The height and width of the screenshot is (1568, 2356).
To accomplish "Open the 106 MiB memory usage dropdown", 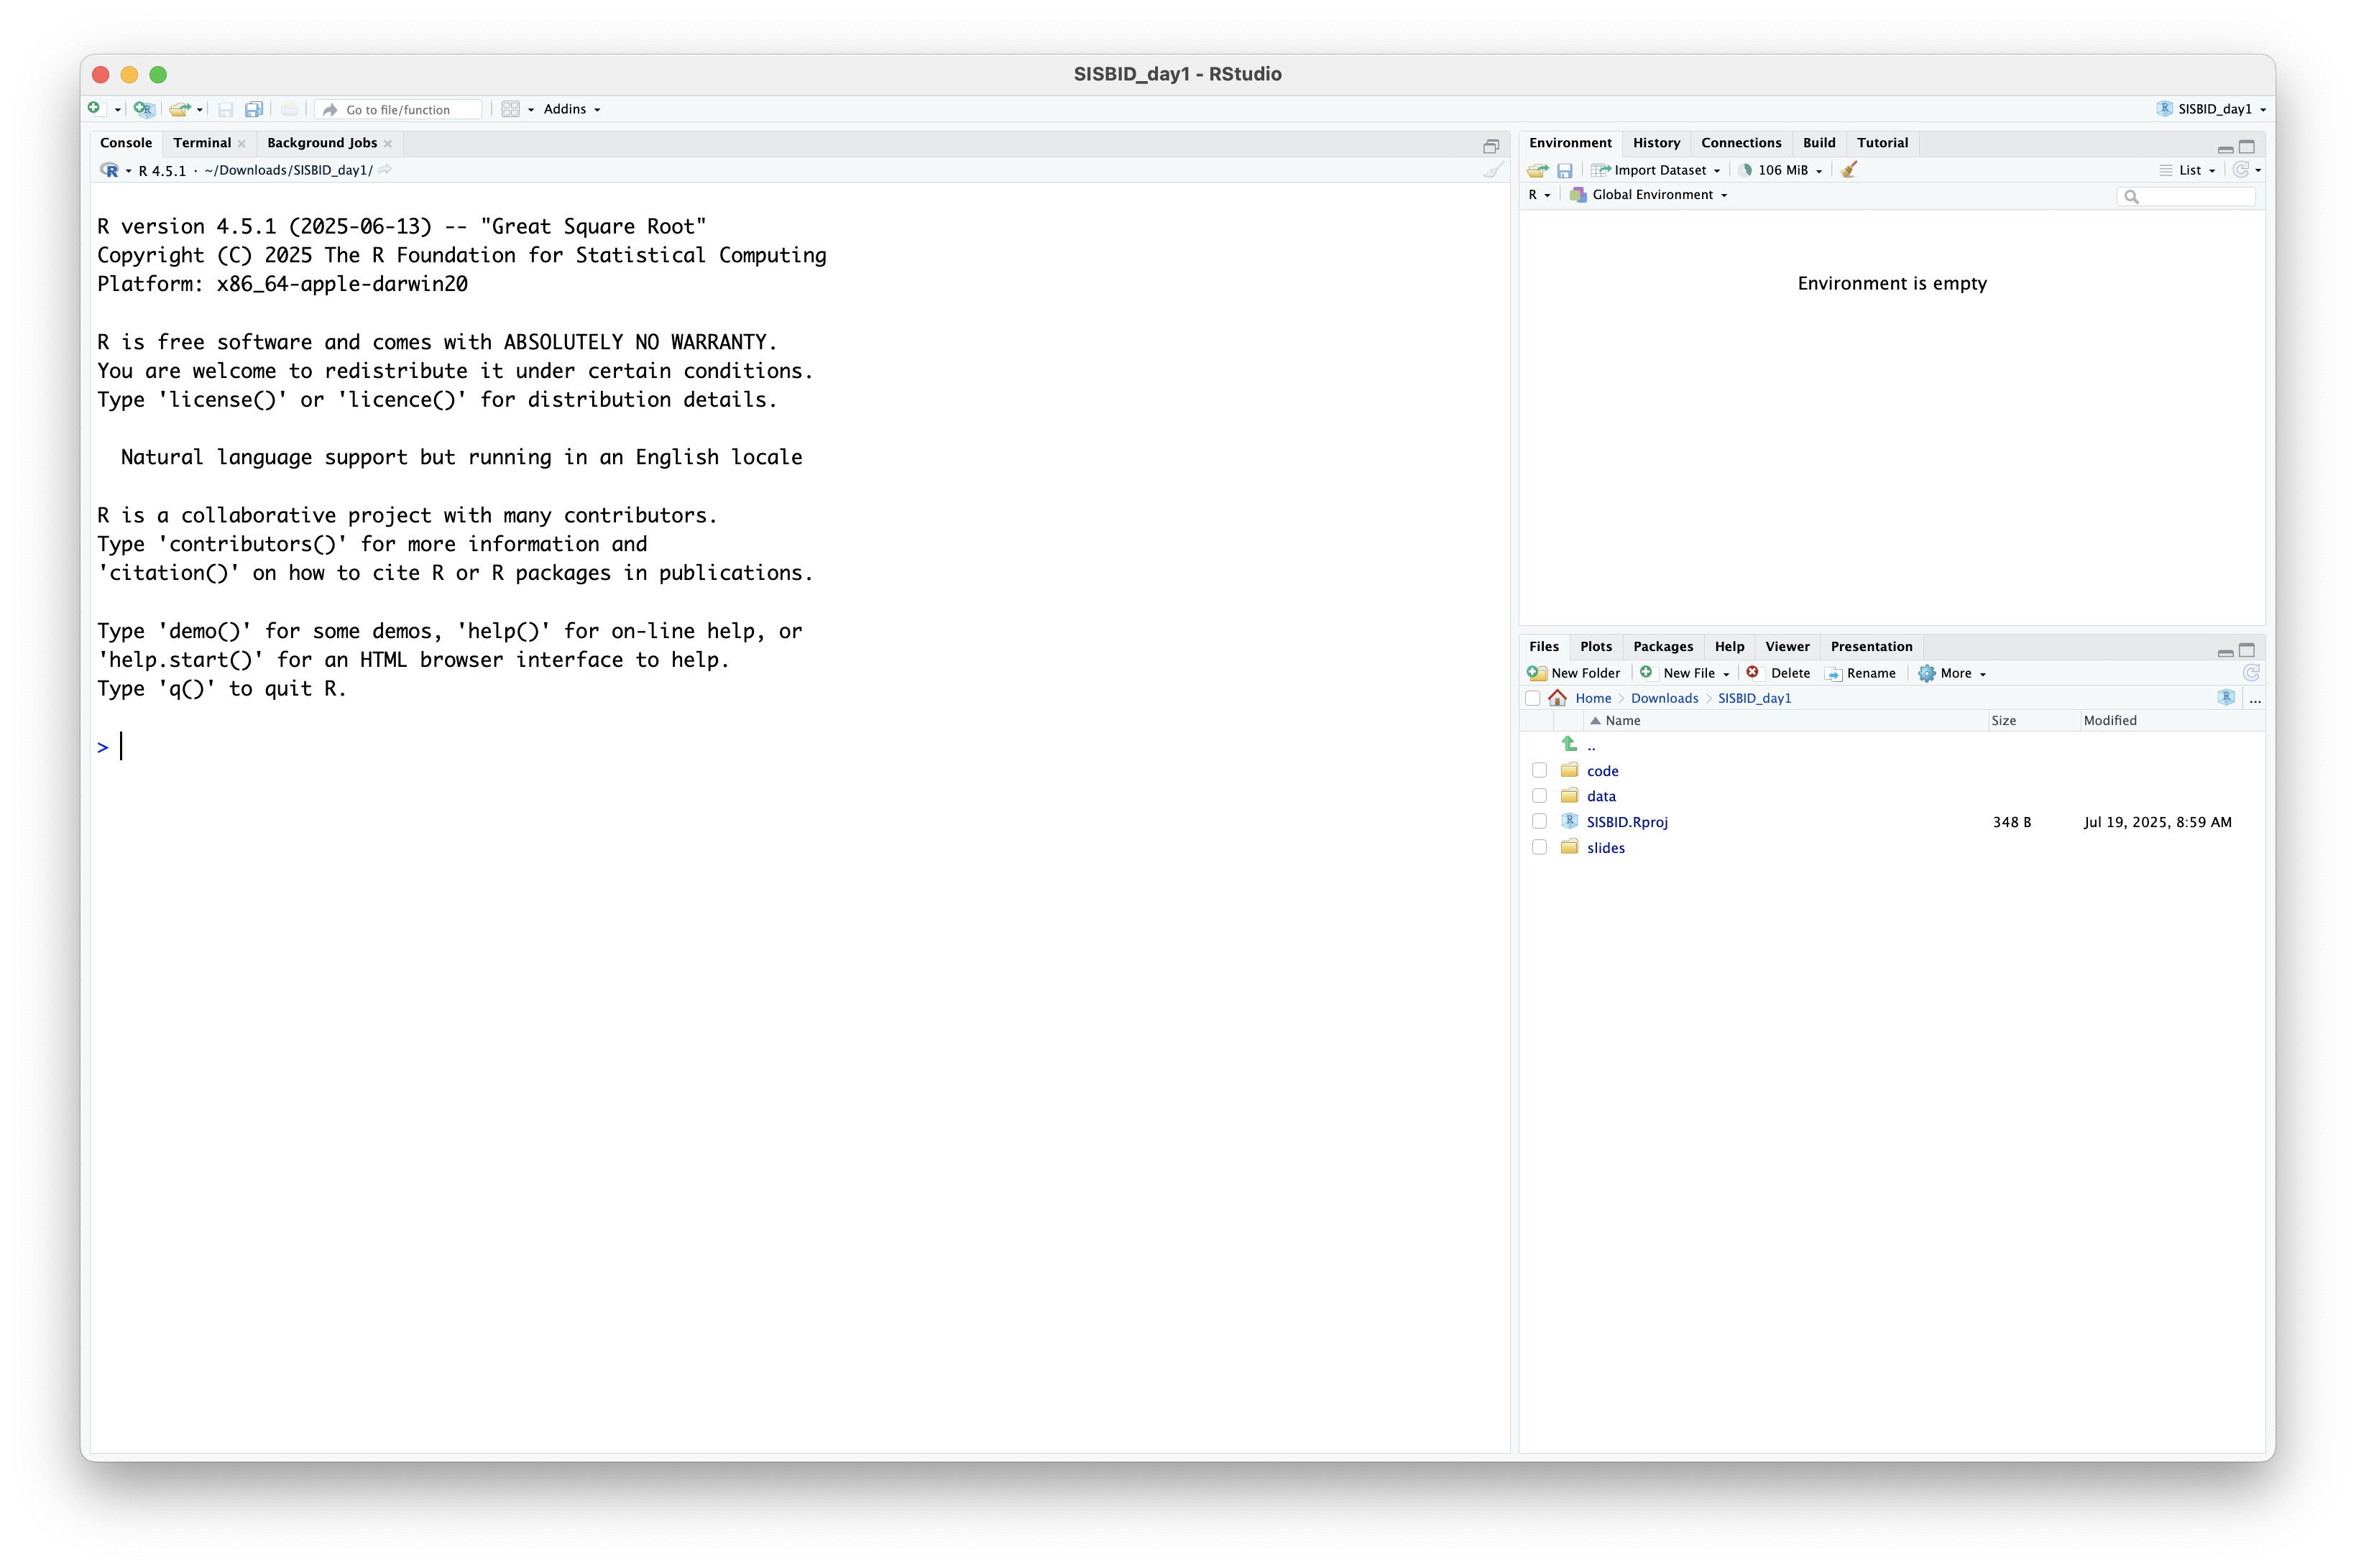I will click(1780, 170).
